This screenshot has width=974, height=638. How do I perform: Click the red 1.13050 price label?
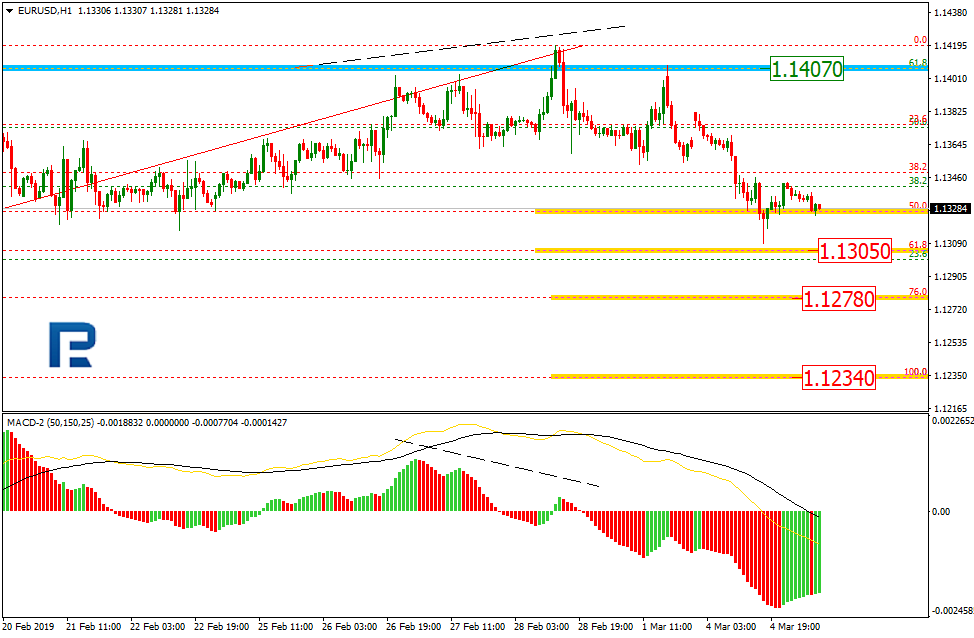855,251
